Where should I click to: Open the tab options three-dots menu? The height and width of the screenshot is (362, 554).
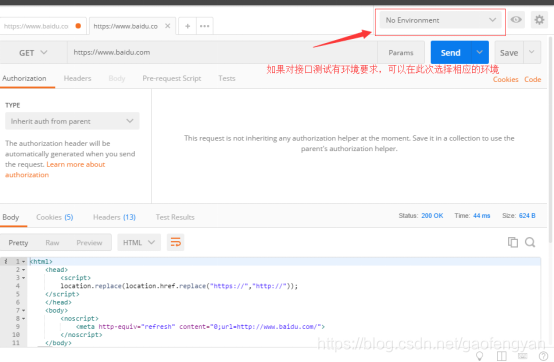pos(205,26)
